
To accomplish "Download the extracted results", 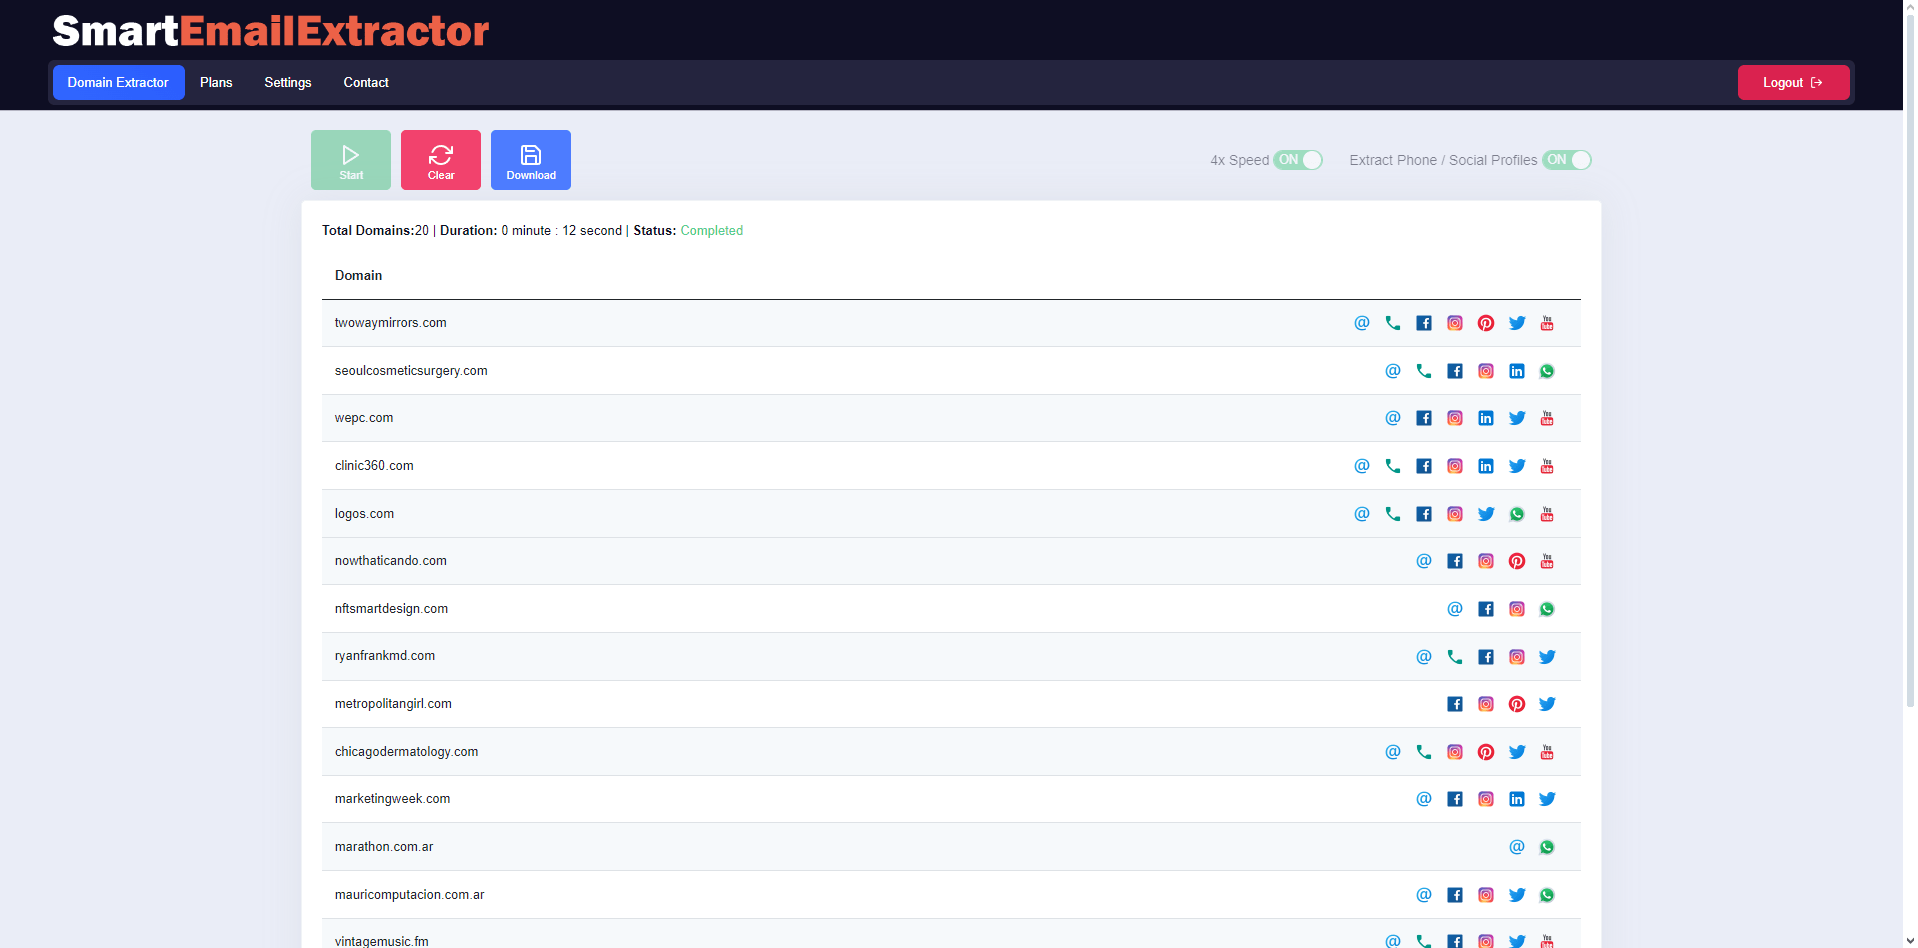I will point(531,160).
